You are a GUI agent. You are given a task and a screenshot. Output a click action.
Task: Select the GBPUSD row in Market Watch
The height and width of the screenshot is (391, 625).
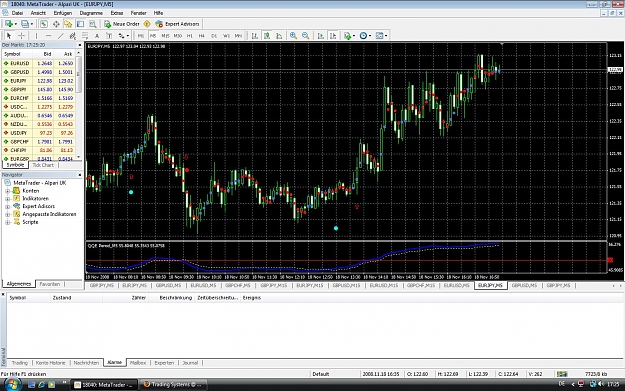[x=38, y=72]
